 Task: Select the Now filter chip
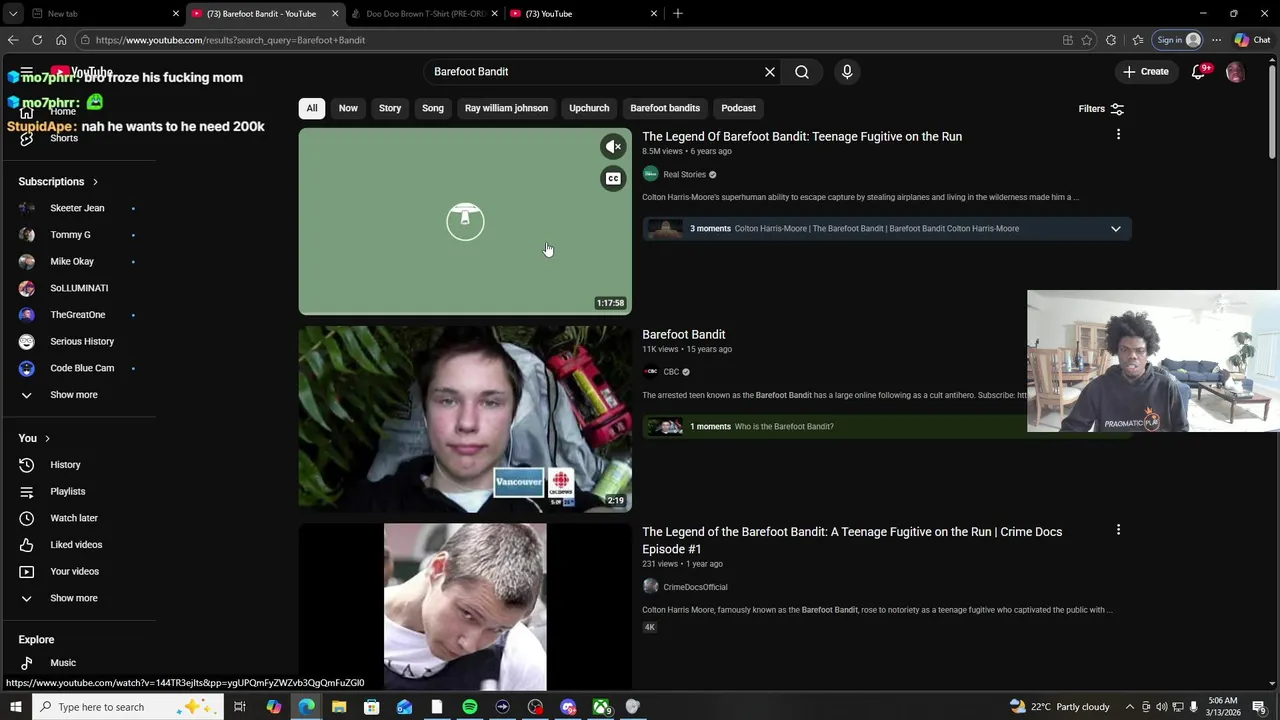click(x=348, y=108)
